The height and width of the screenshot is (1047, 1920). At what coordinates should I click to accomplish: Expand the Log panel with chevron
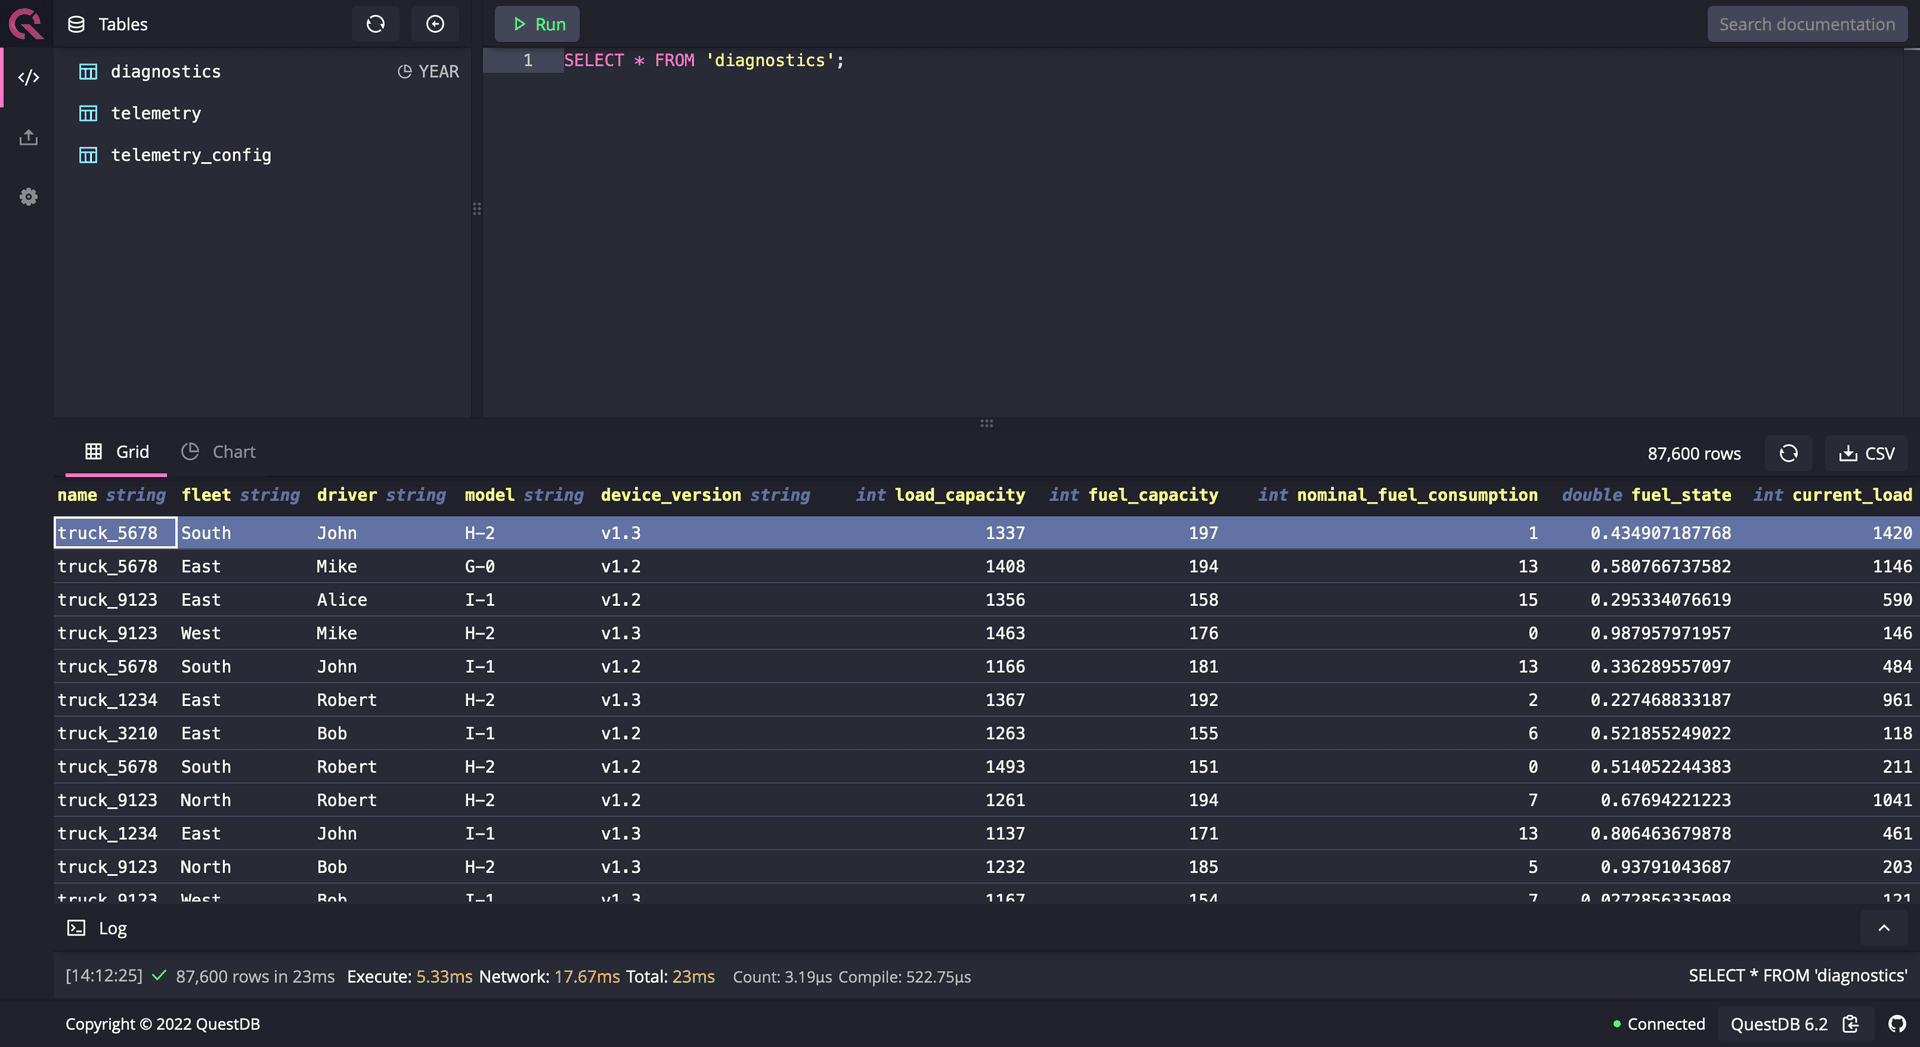[1883, 928]
